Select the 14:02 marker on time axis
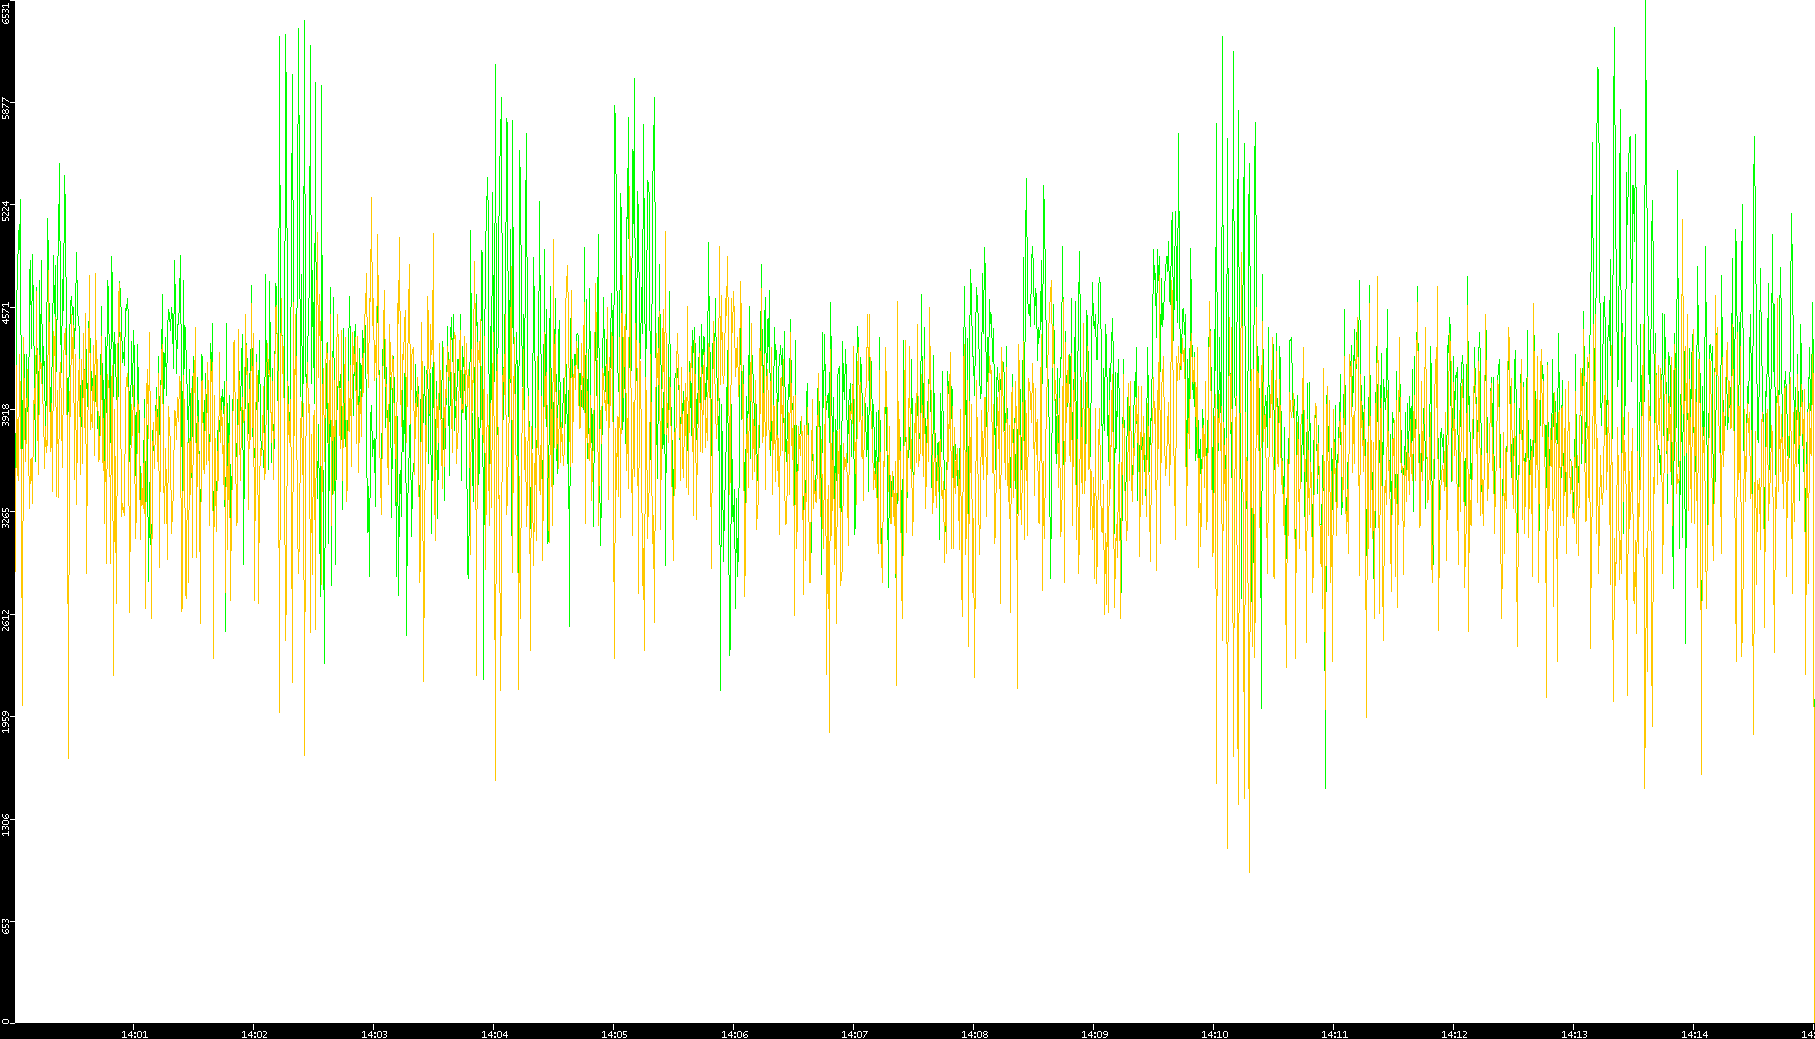 pyautogui.click(x=254, y=1034)
